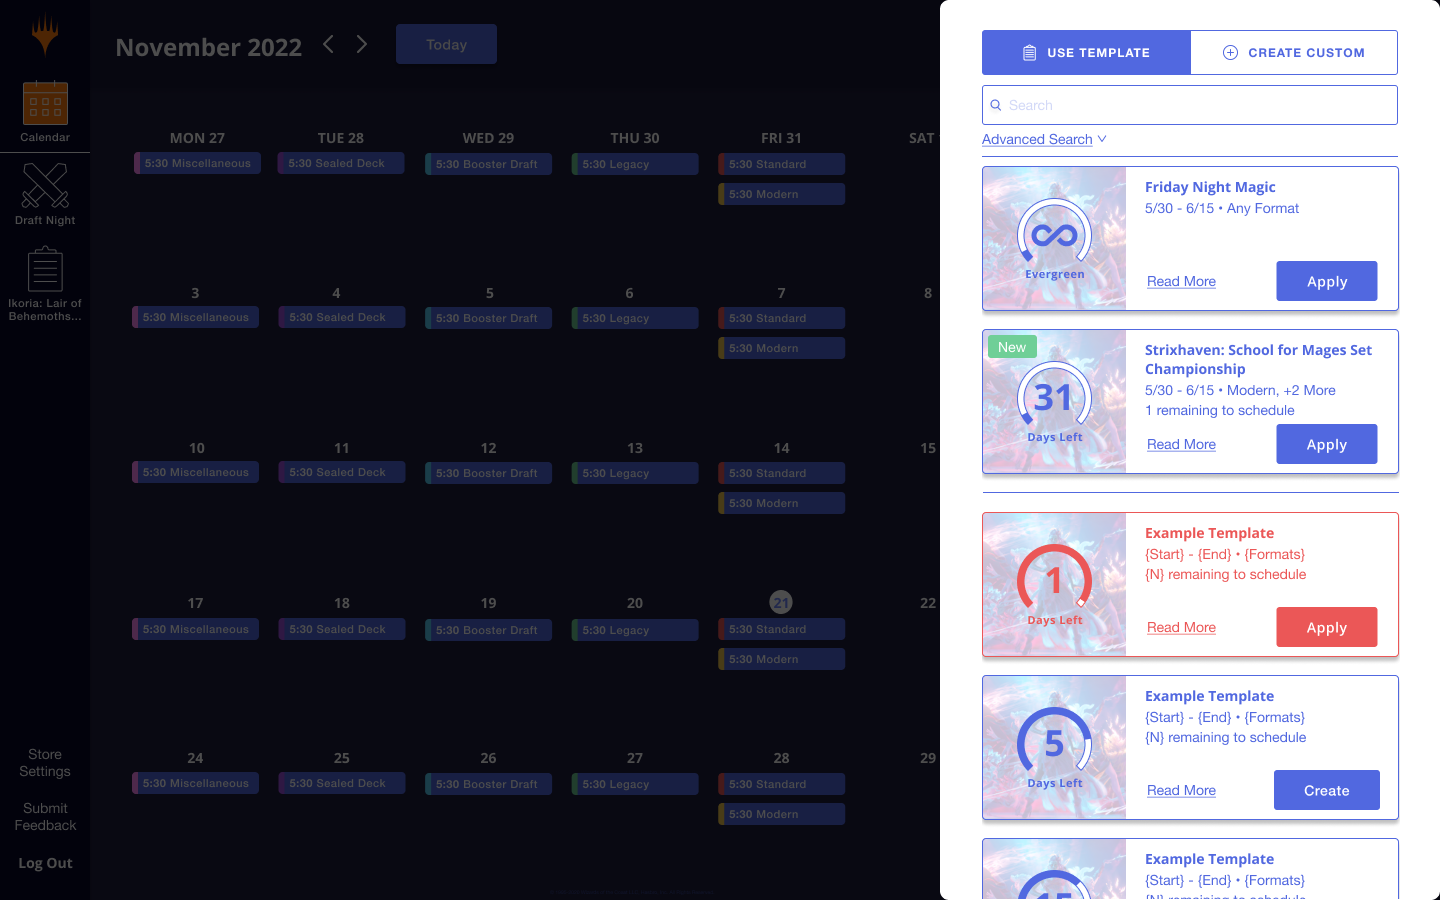This screenshot has width=1440, height=900.
Task: Open Store Settings
Action: pos(45,763)
